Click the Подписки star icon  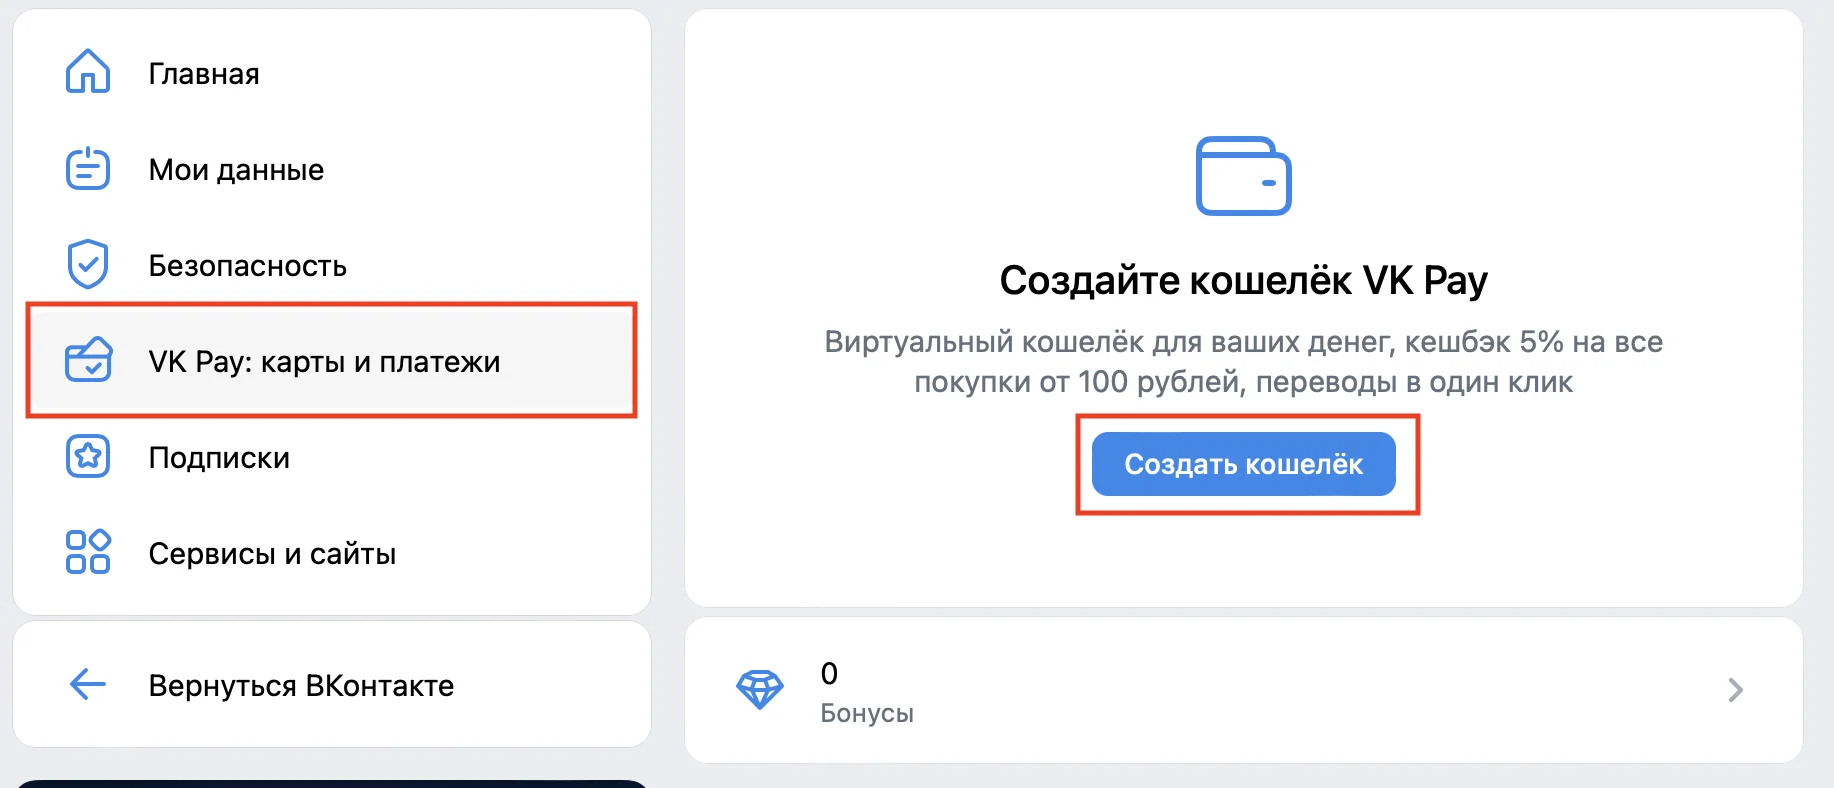coord(88,457)
